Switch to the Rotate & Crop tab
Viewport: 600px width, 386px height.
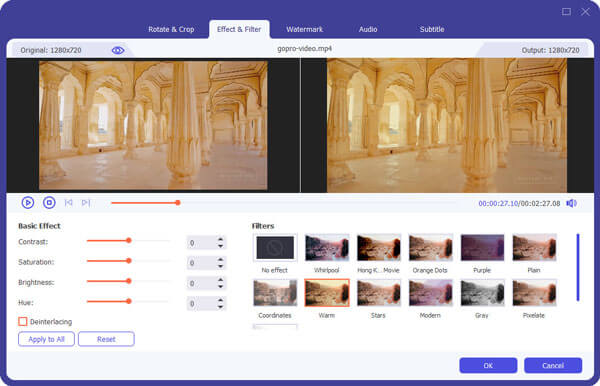[171, 29]
